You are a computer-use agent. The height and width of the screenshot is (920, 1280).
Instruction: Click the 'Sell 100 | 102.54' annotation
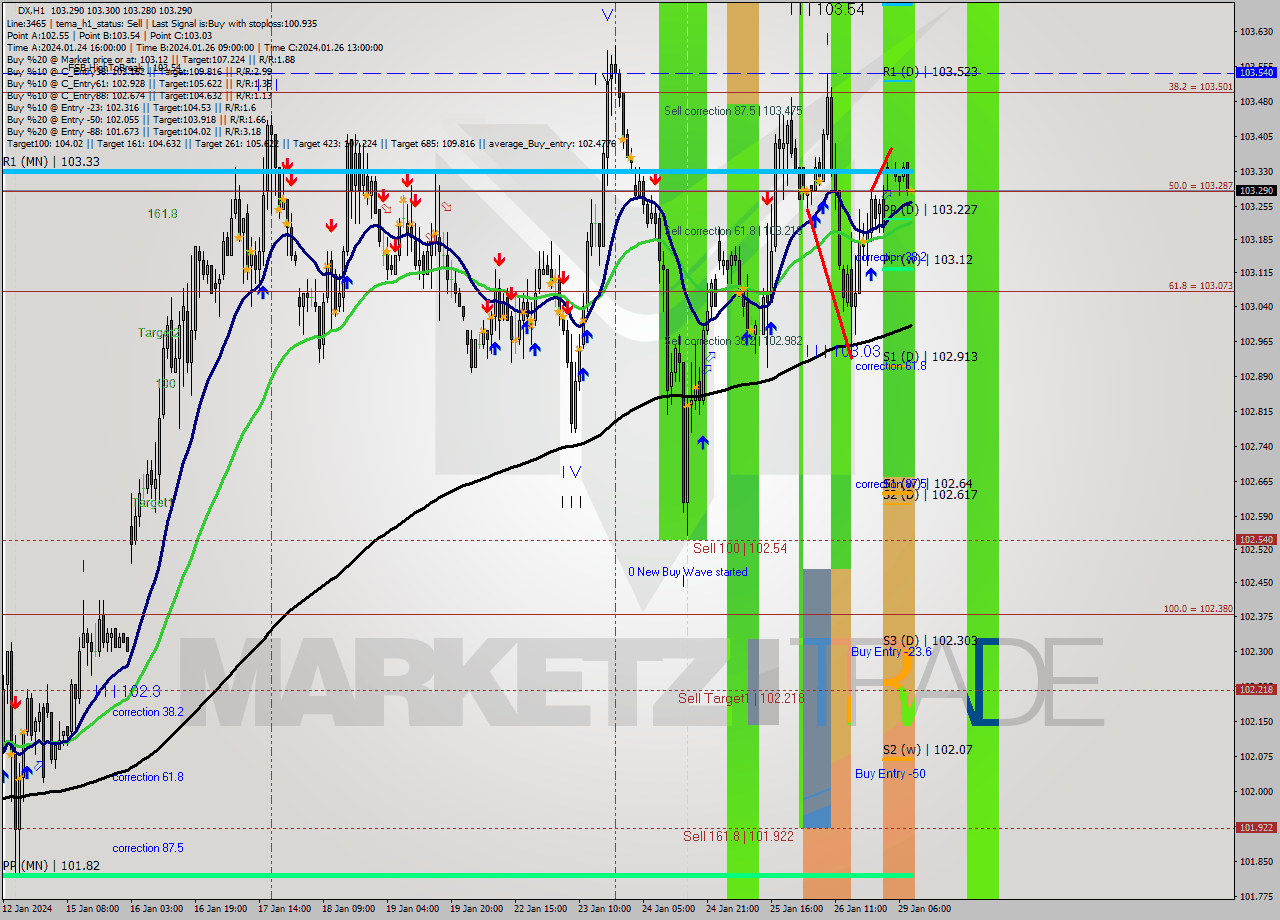740,548
